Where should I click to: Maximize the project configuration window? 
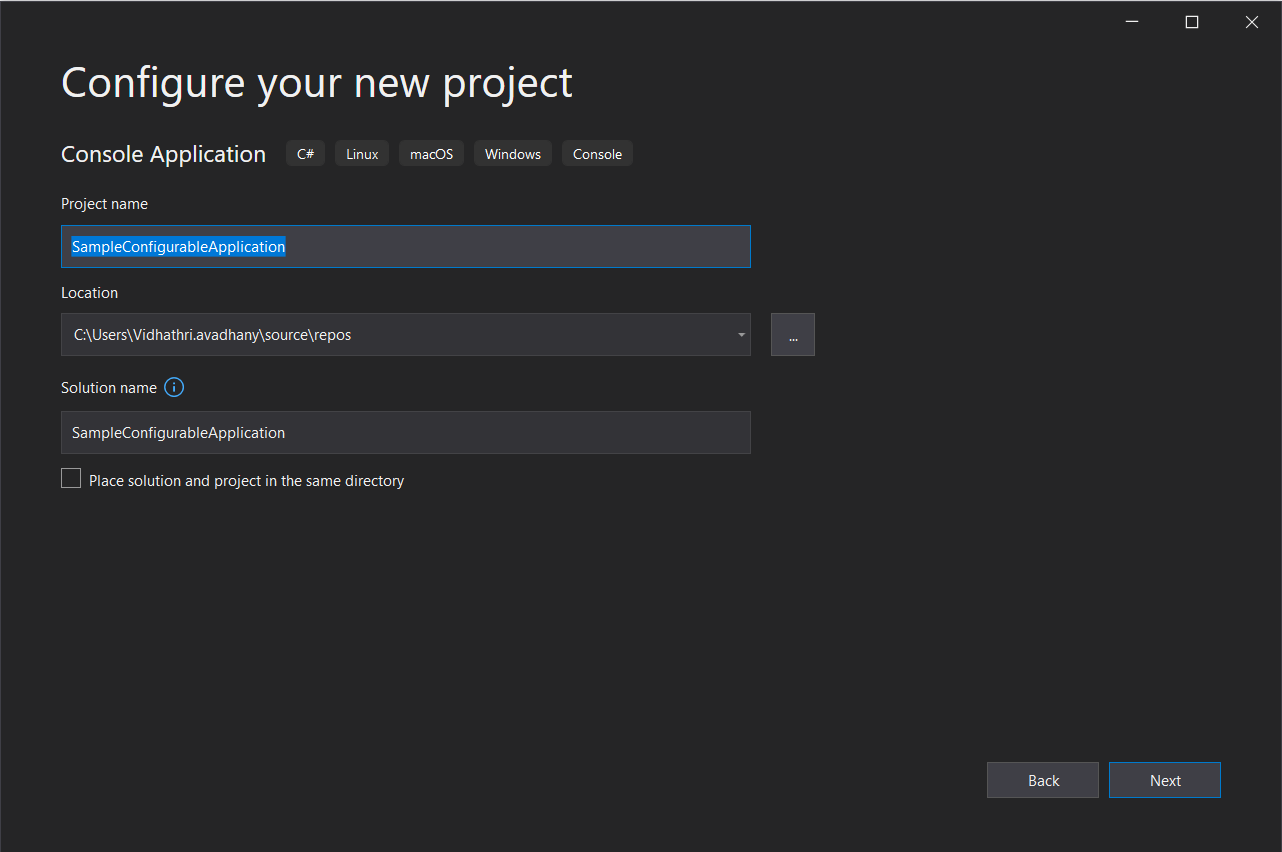[1191, 22]
